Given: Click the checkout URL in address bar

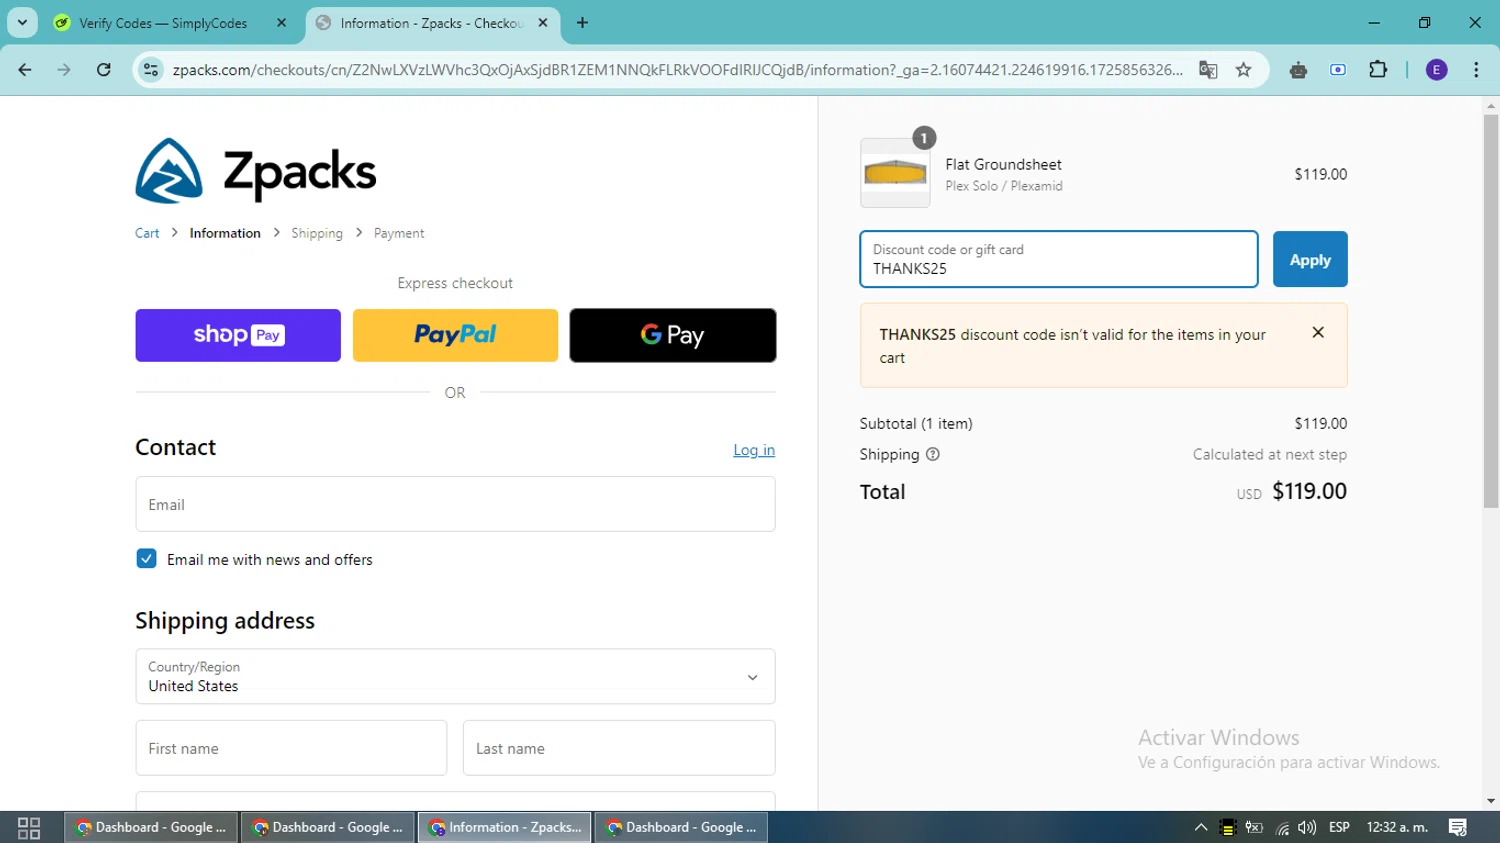Looking at the screenshot, I should [677, 70].
